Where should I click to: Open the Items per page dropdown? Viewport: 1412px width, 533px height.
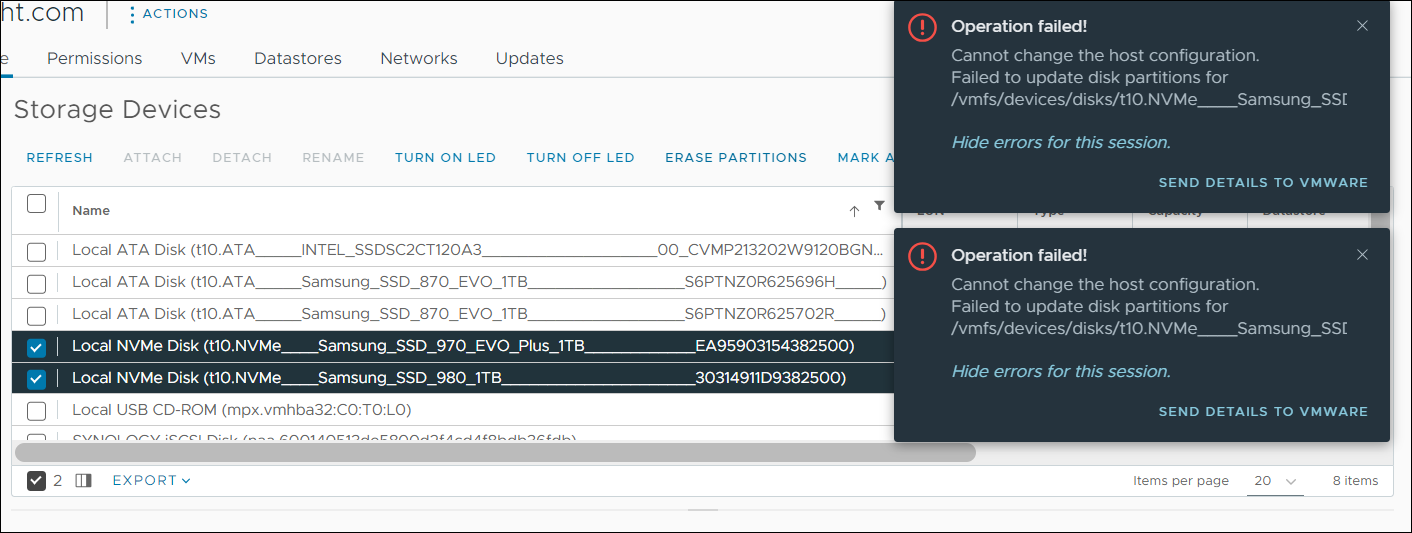1276,481
